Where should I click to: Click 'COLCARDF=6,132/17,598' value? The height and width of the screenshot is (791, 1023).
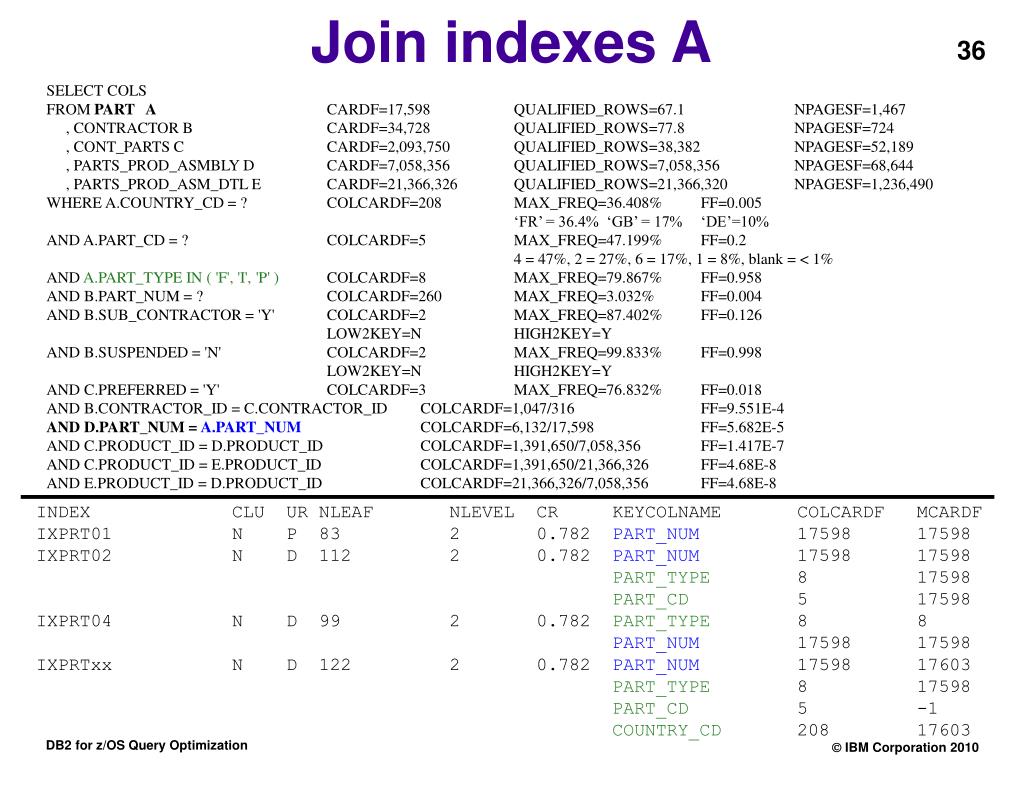tap(507, 427)
